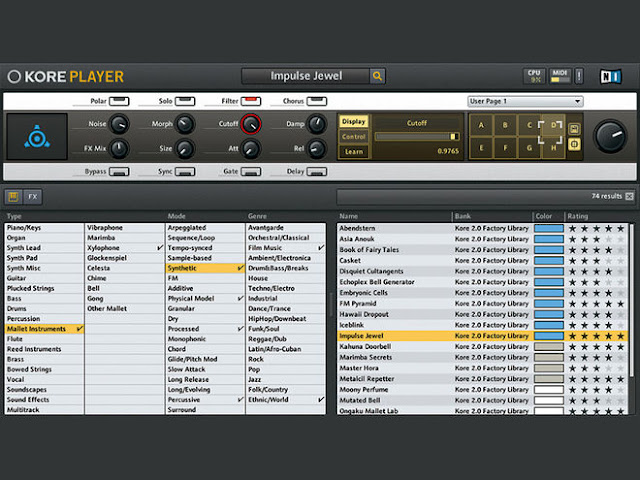This screenshot has height=480, width=640.
Task: Select Synthetic in the Mode list
Action: [x=205, y=268]
